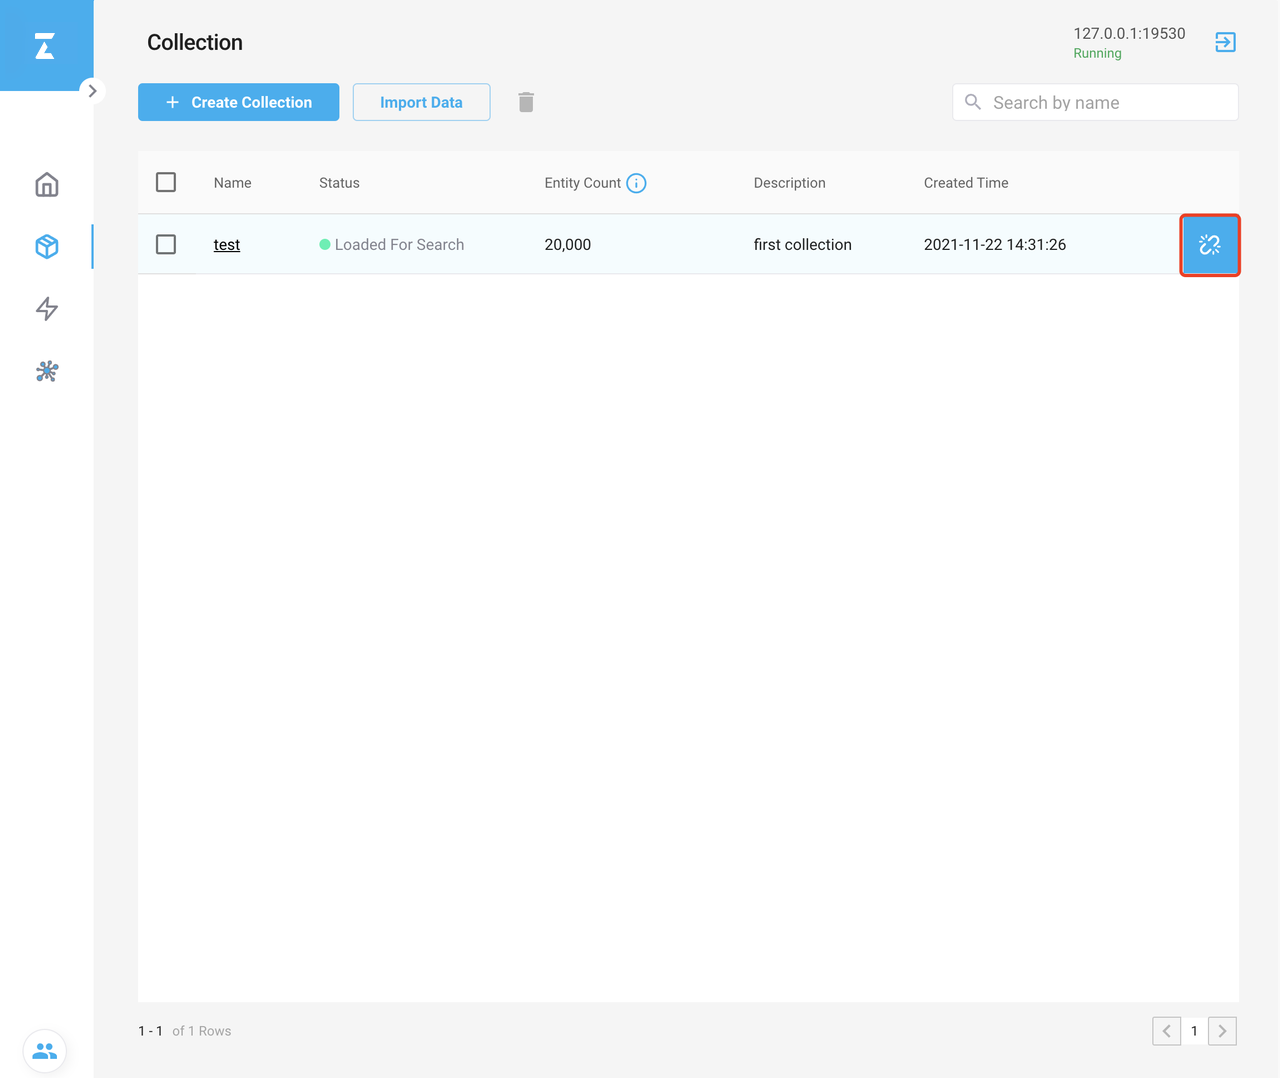Select the Collection cube icon in sidebar
Viewport: 1280px width, 1078px height.
(x=47, y=247)
